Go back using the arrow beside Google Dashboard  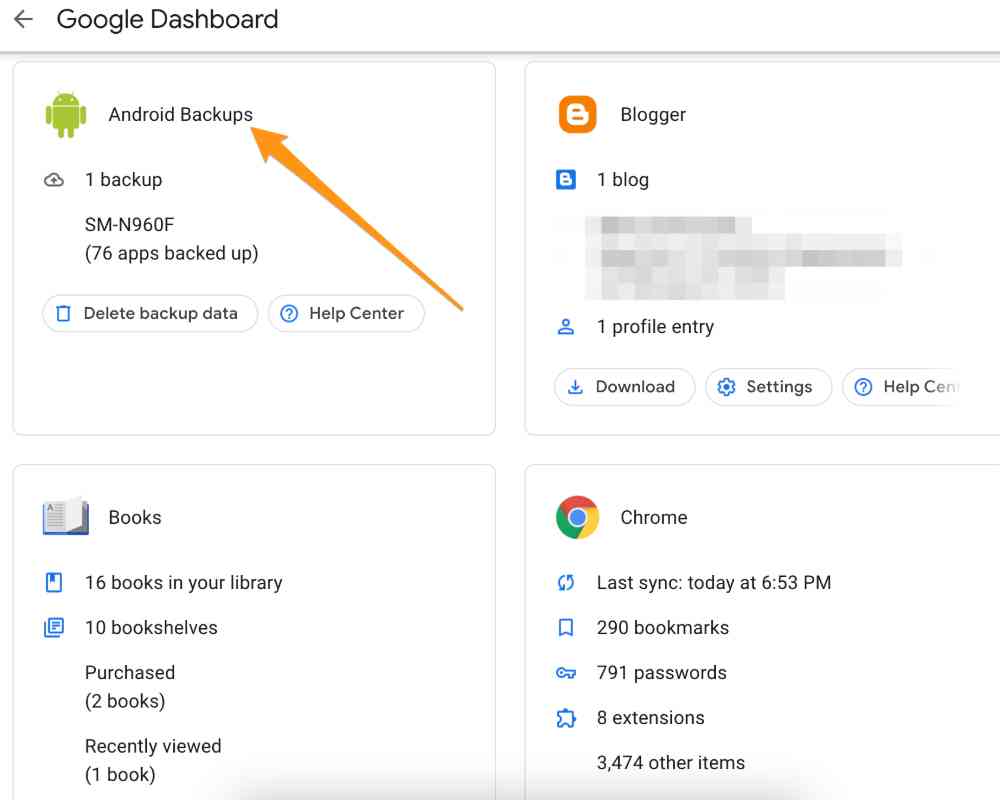[x=23, y=19]
